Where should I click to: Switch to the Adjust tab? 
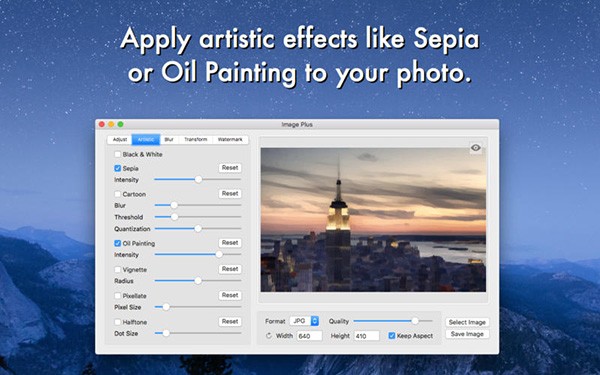point(120,140)
